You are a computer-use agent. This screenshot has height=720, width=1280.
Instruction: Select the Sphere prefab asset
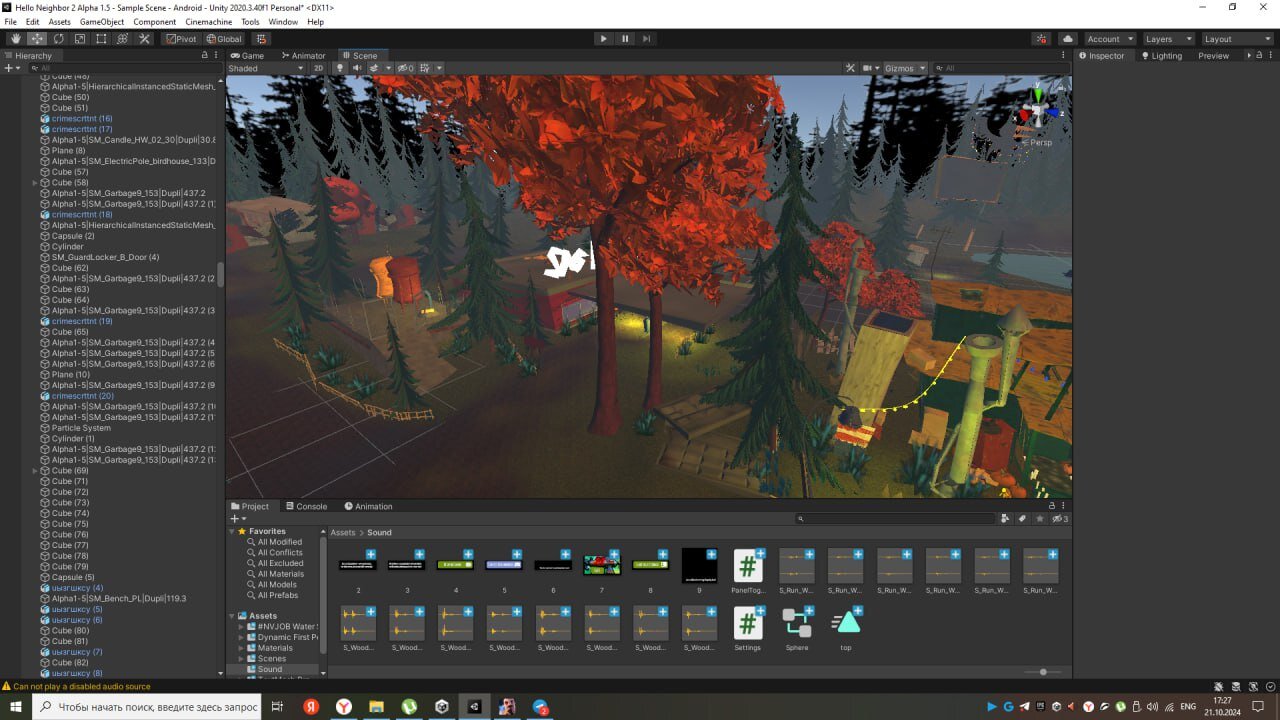coord(797,629)
